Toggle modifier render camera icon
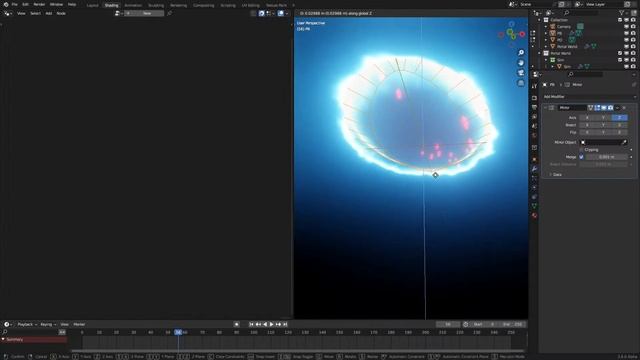Viewport: 640px width, 360px height. (x=610, y=108)
